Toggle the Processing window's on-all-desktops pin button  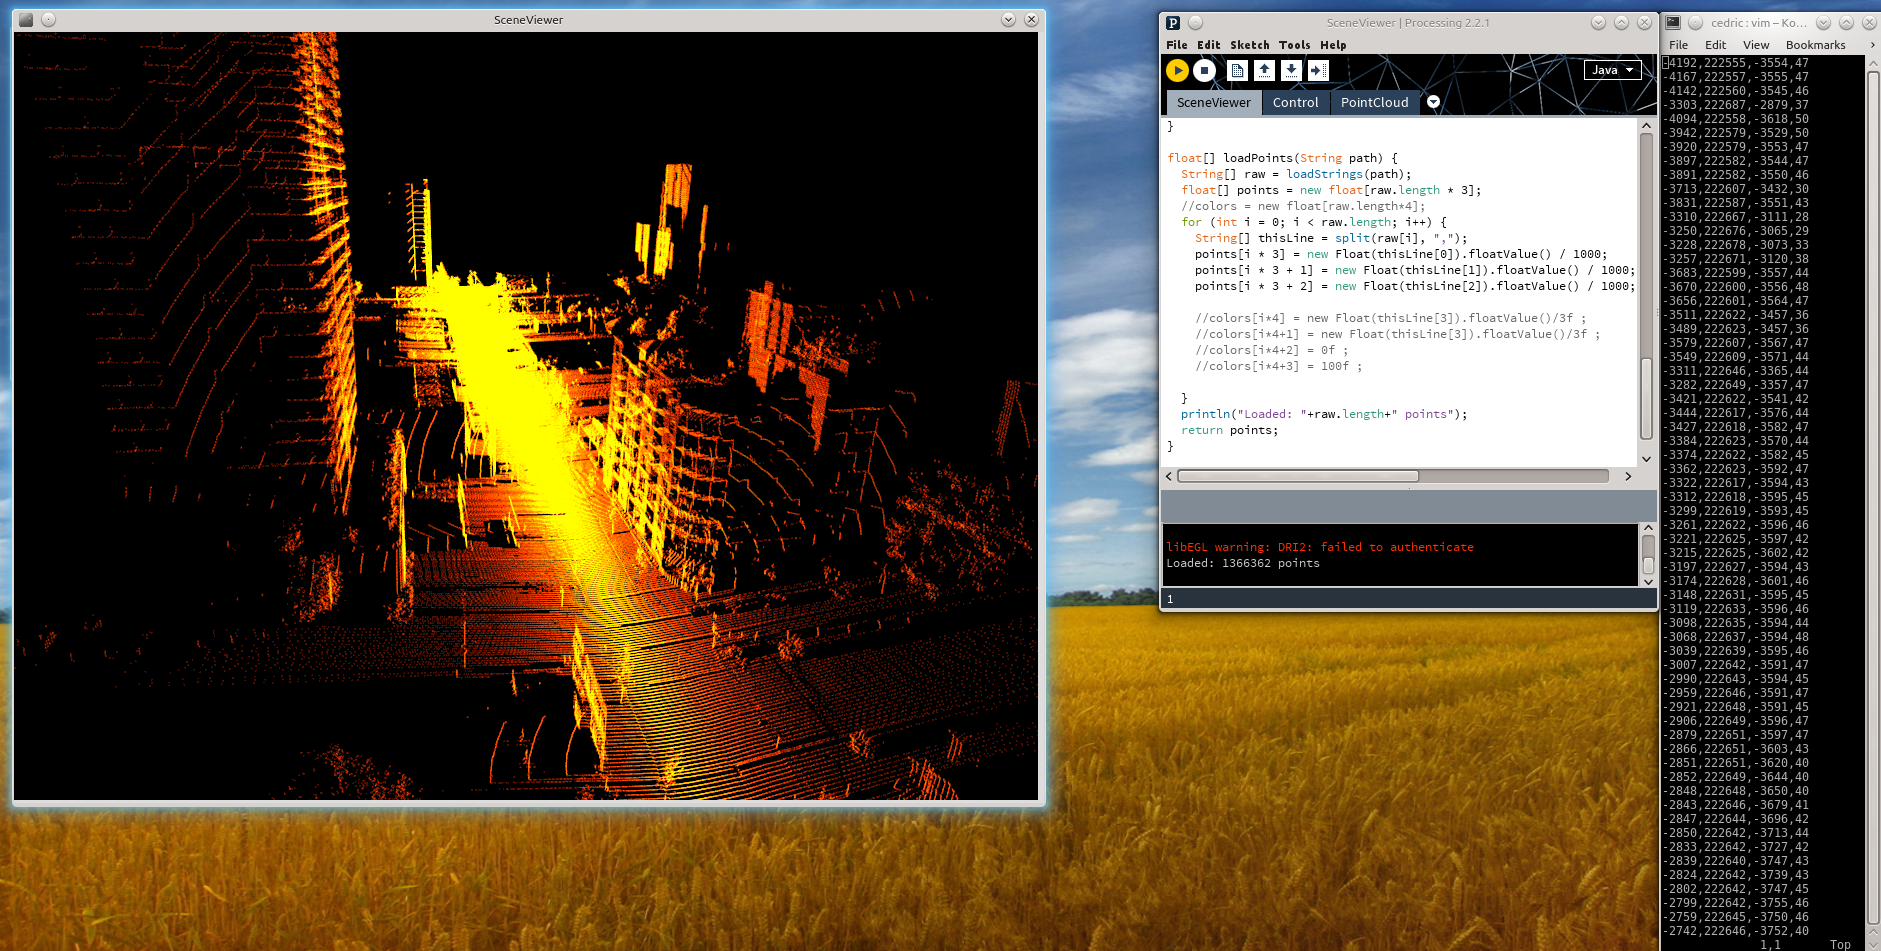pyautogui.click(x=1195, y=23)
